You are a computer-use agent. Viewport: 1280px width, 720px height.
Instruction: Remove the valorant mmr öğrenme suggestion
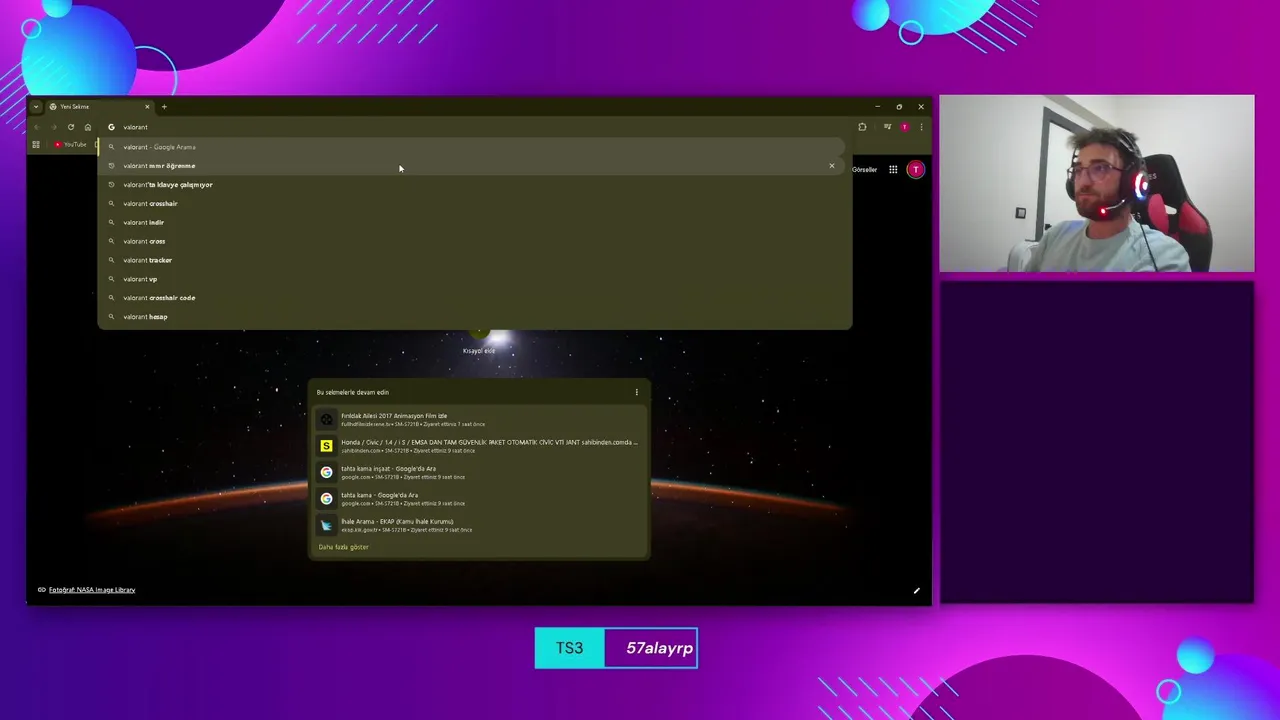point(831,166)
